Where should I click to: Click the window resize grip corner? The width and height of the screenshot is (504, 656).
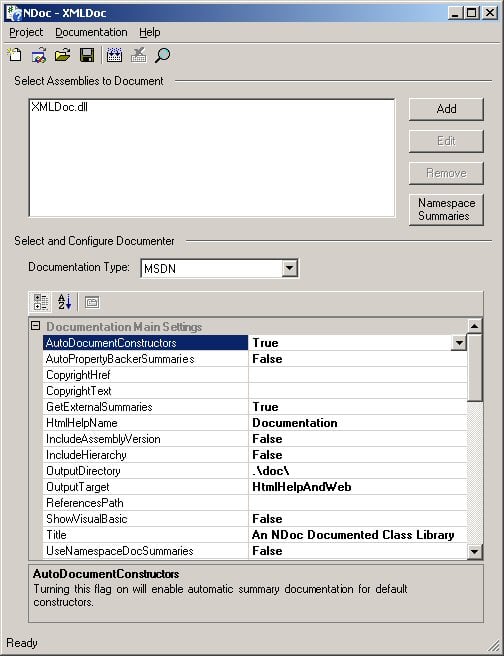(x=494, y=646)
